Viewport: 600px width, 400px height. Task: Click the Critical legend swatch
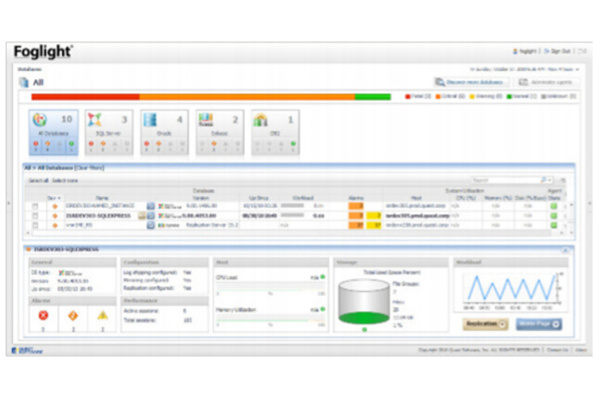pyautogui.click(x=438, y=96)
